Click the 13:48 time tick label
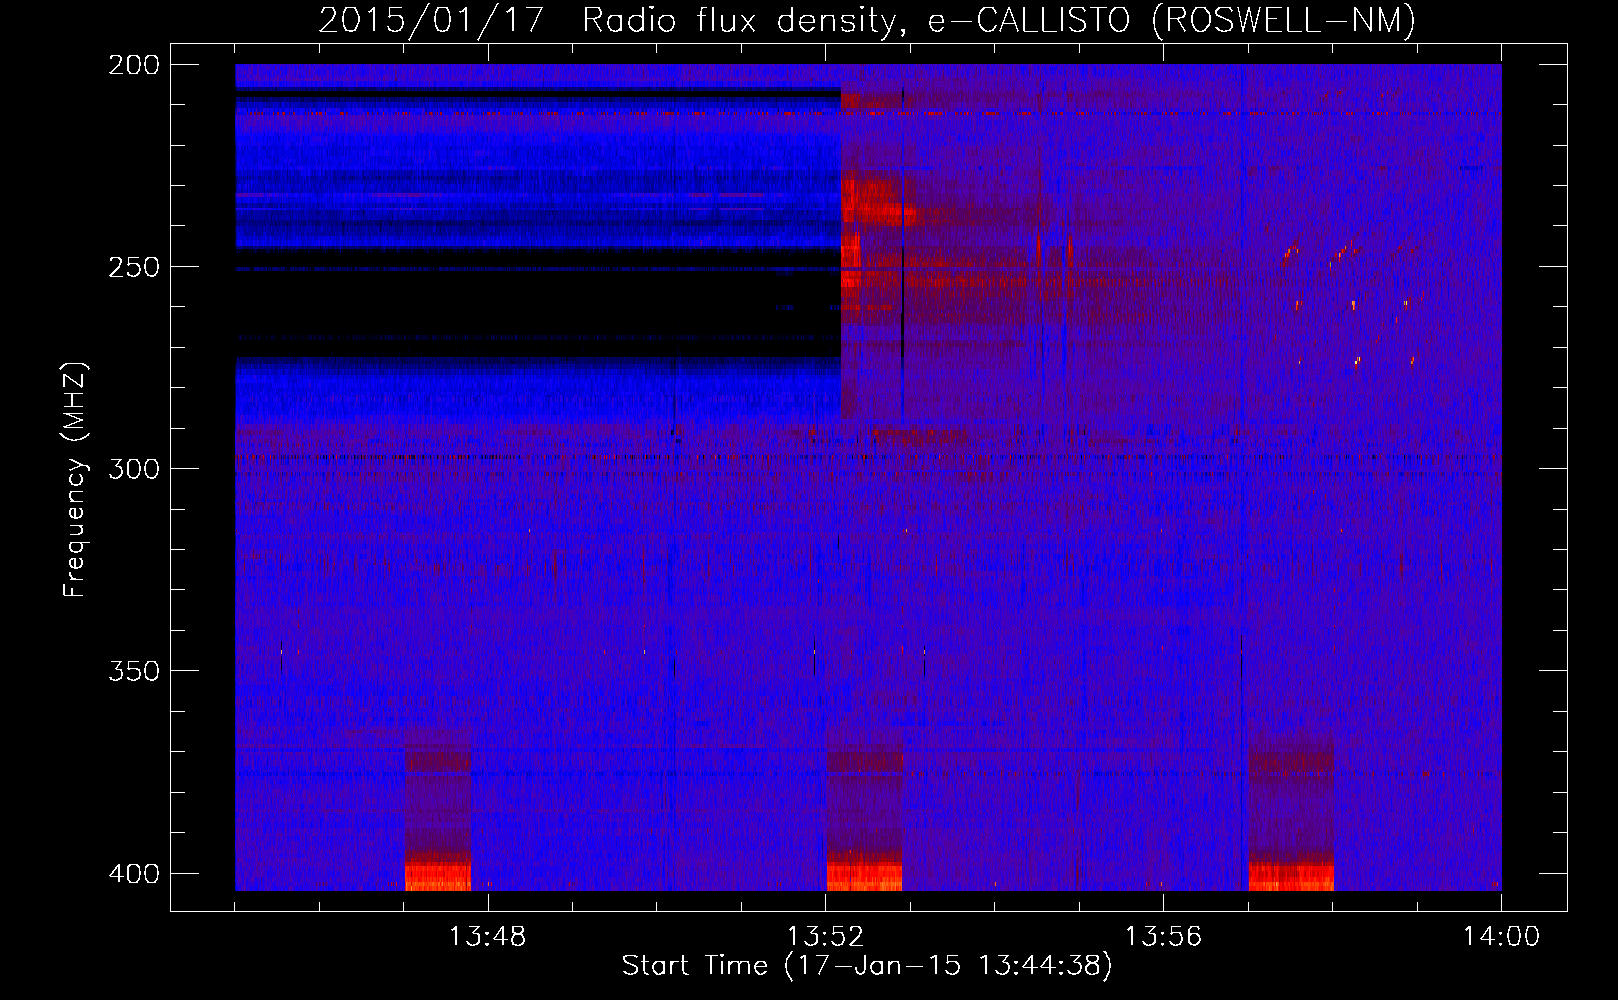 point(487,937)
